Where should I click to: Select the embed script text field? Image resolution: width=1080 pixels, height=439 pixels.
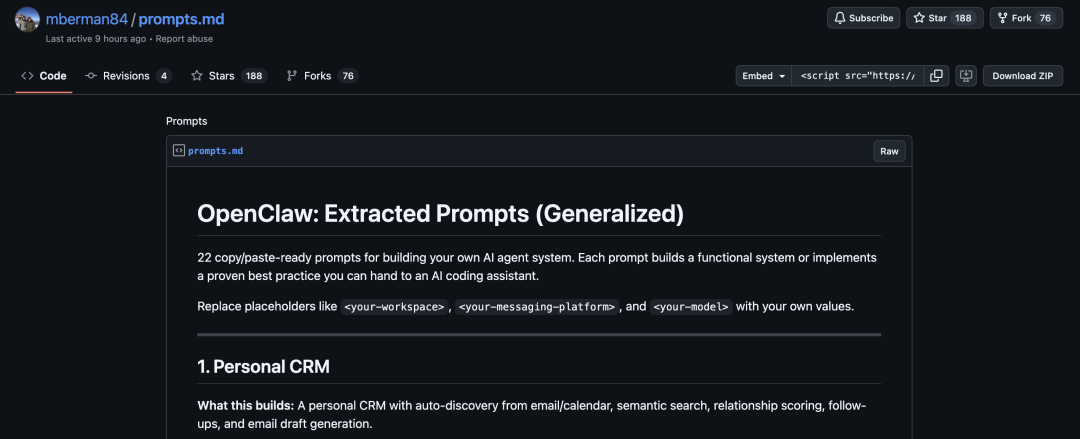857,76
